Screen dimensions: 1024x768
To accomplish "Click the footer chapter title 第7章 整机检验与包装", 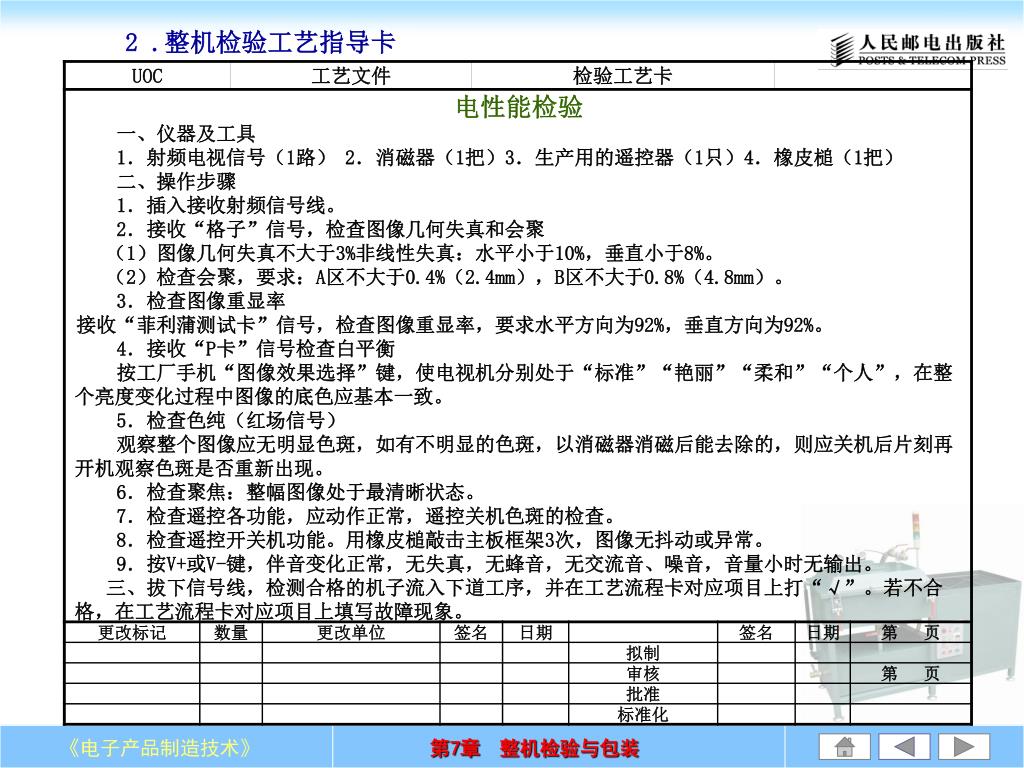I will [534, 748].
